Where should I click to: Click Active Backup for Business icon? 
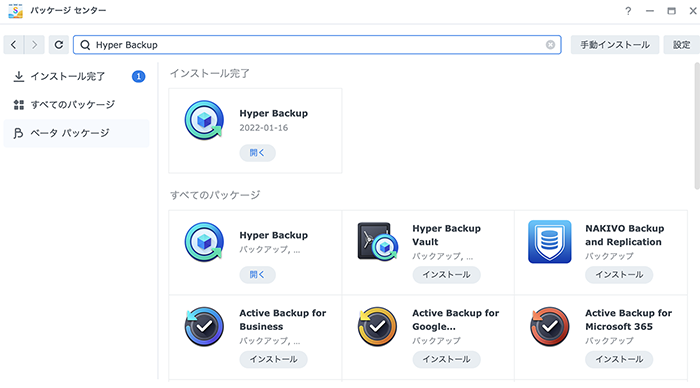tap(204, 326)
